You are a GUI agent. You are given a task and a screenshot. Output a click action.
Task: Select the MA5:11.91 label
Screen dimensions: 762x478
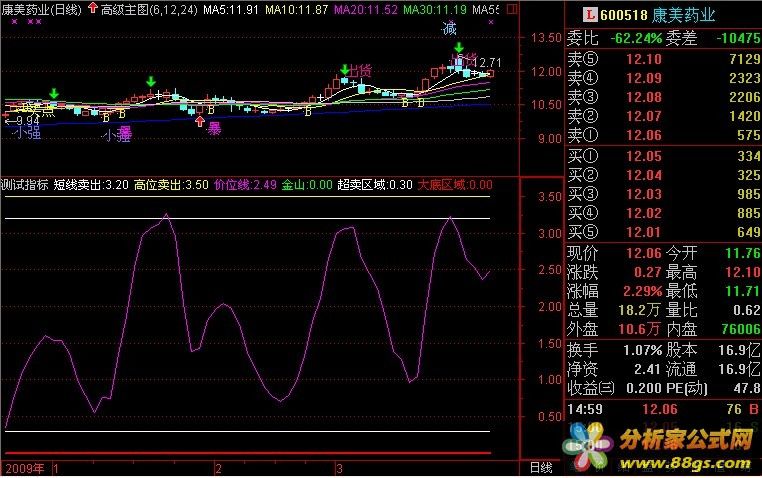pos(231,9)
